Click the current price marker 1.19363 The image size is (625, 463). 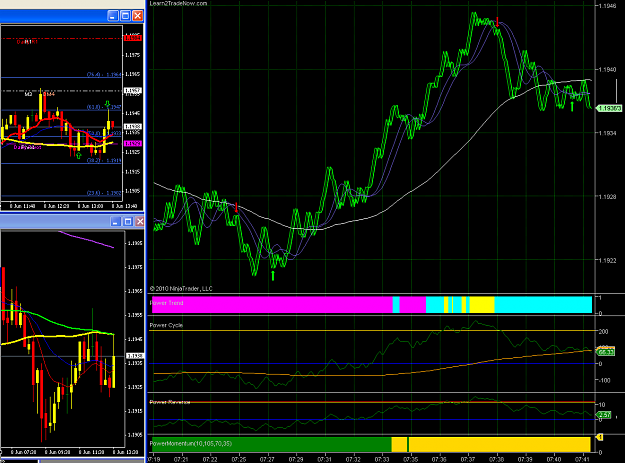(609, 108)
